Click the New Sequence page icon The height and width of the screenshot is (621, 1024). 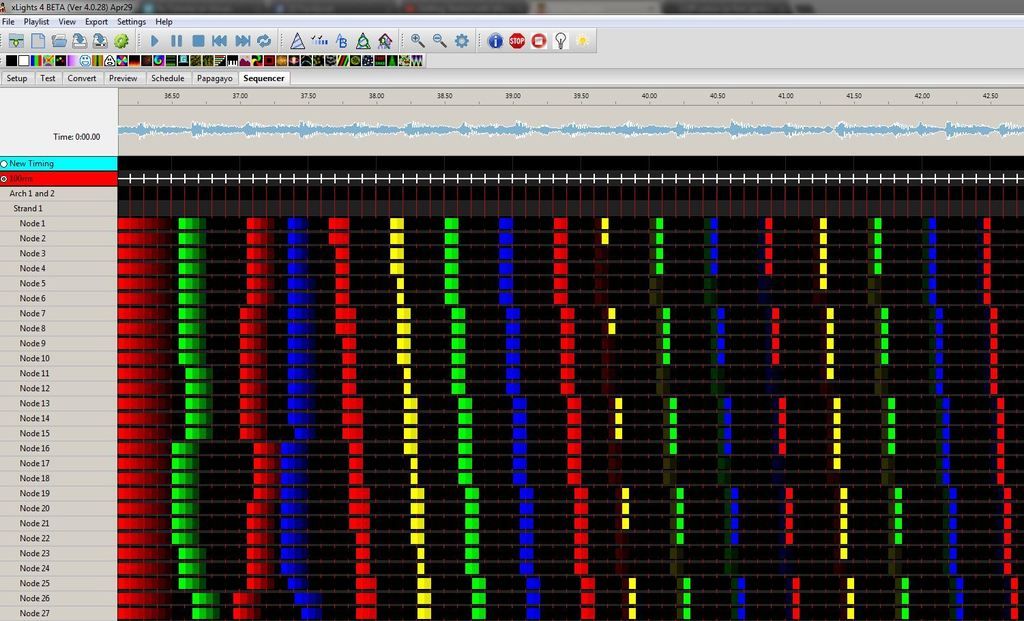point(38,41)
